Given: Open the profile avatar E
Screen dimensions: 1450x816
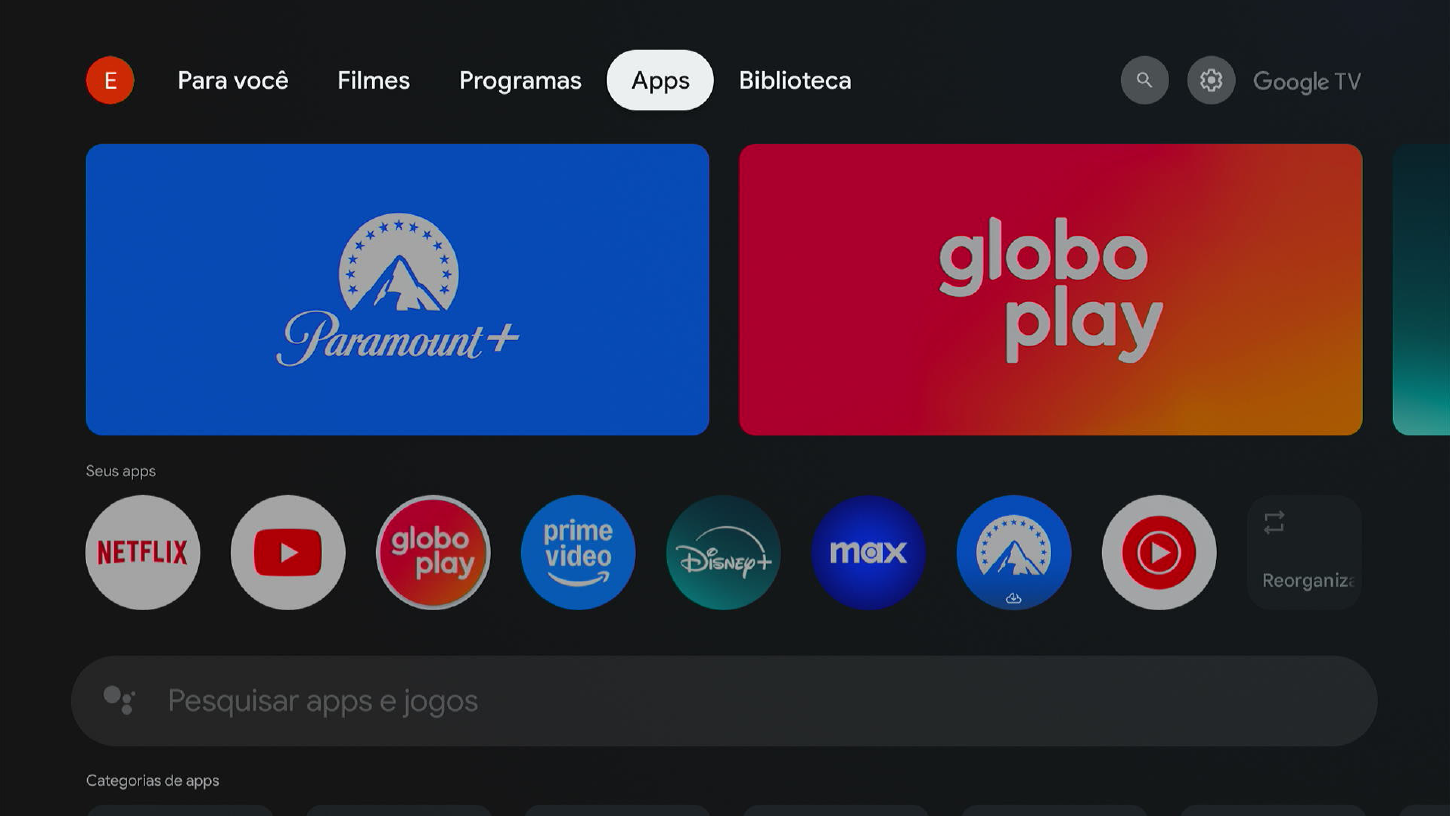Looking at the screenshot, I should 110,80.
